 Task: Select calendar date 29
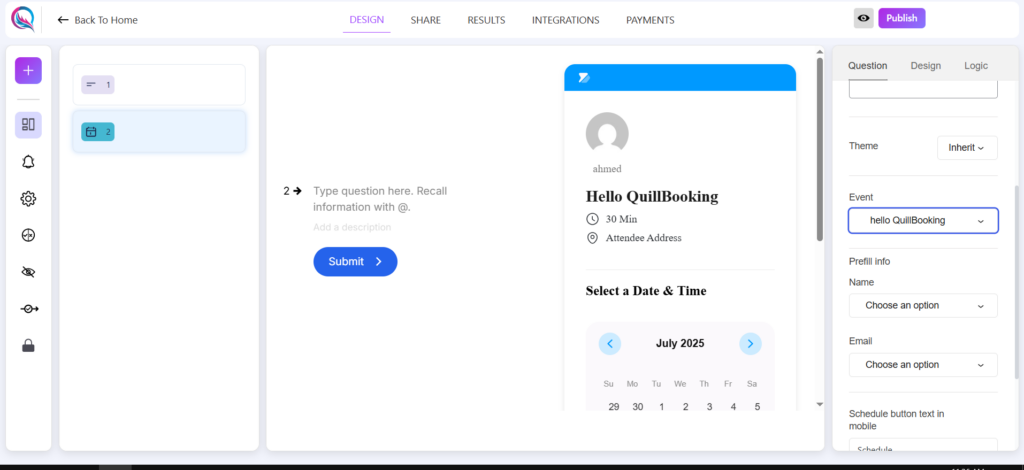[614, 407]
